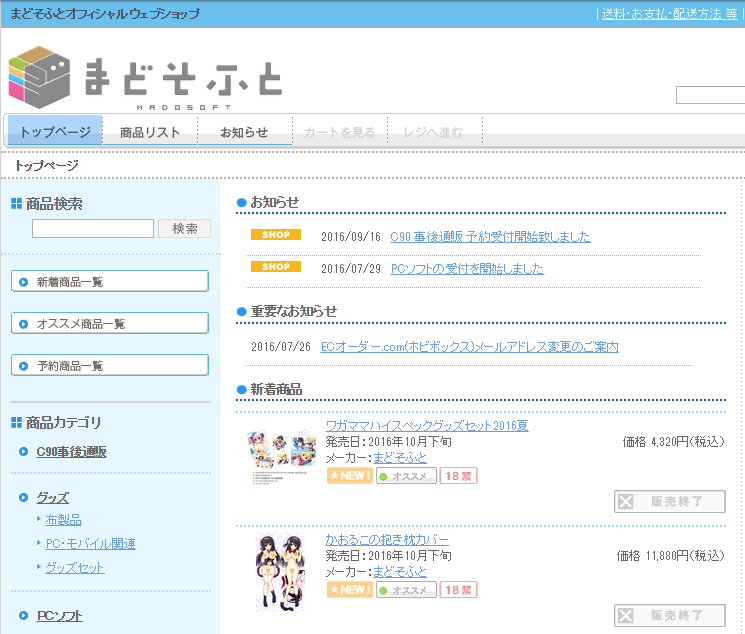The height and width of the screenshot is (634, 745).
Task: Open maker まどそふと link for 抱き枕カバー
Action: point(400,572)
